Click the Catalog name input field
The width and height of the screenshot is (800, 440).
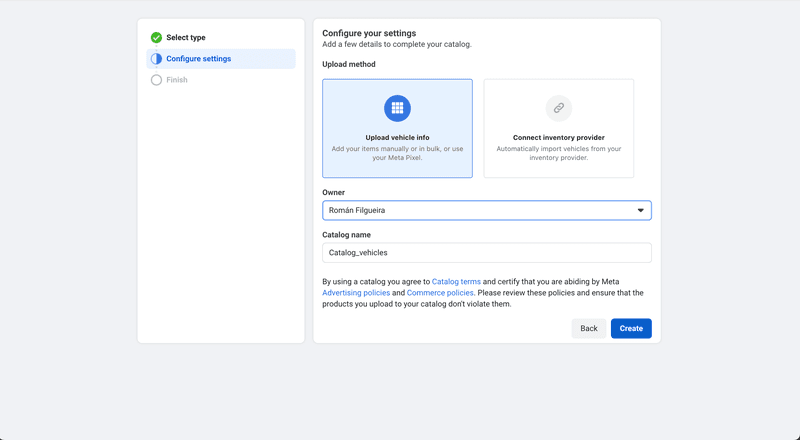pos(487,253)
